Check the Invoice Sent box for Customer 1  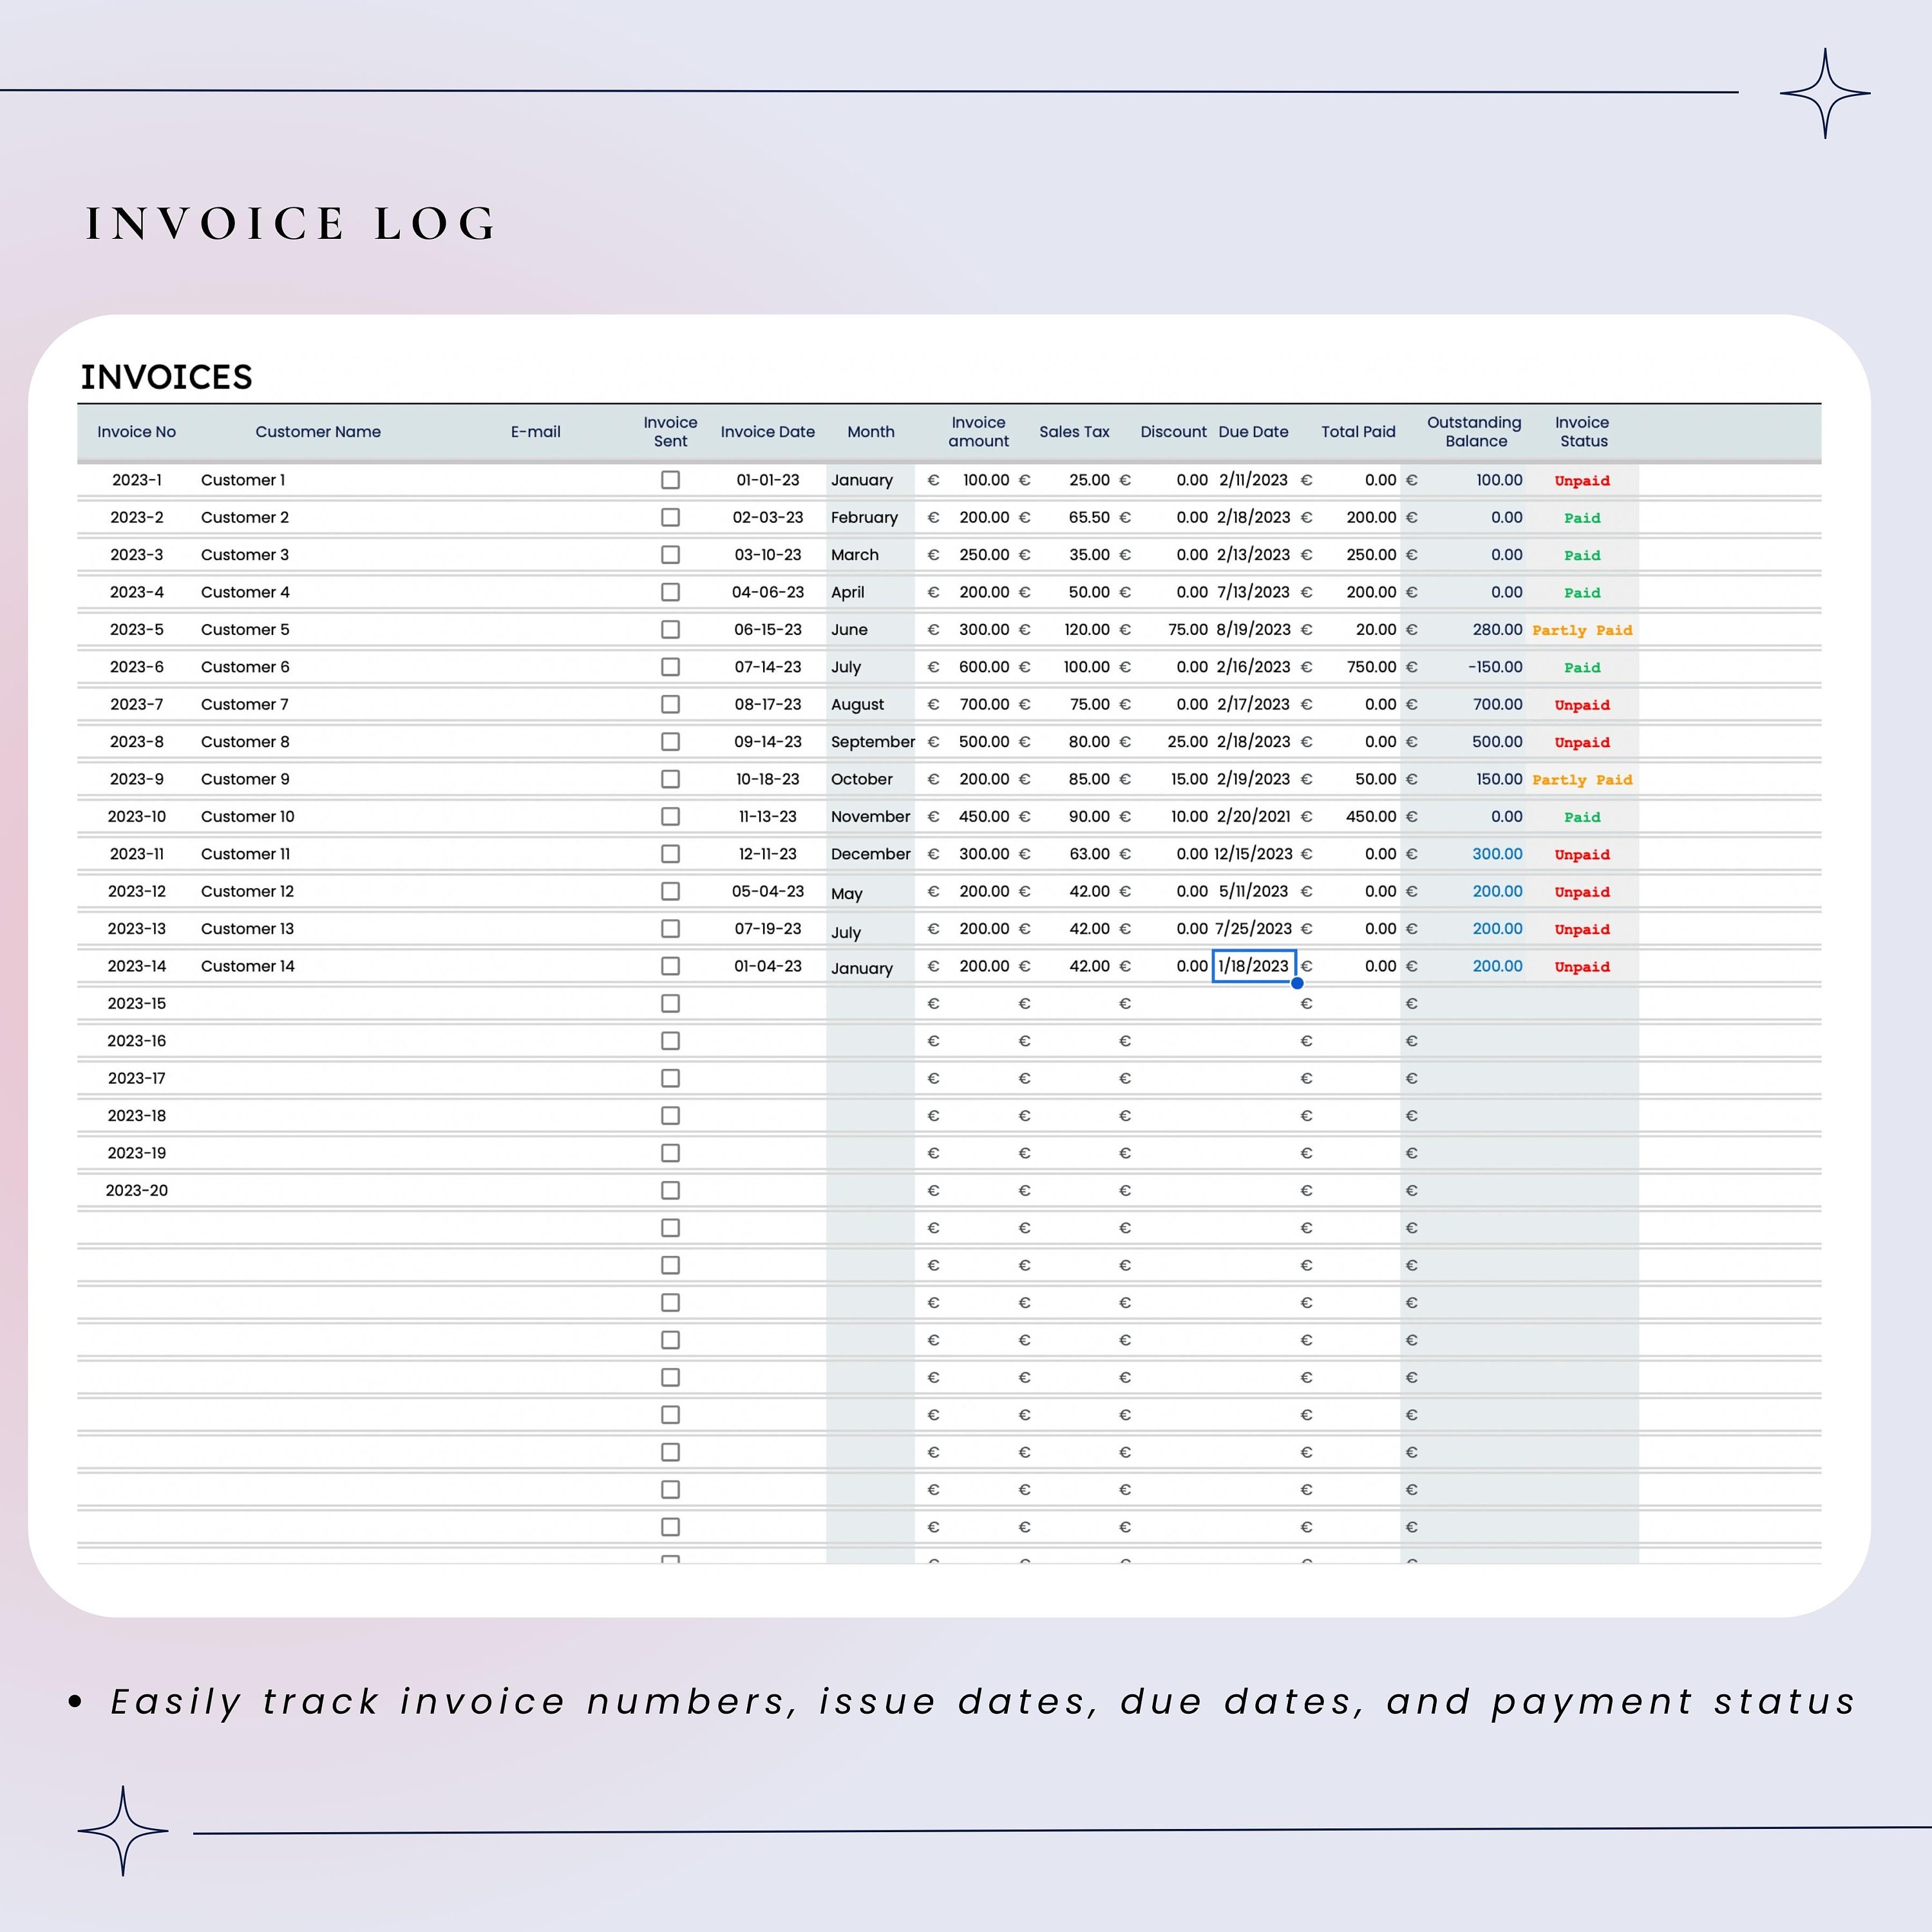pos(670,480)
